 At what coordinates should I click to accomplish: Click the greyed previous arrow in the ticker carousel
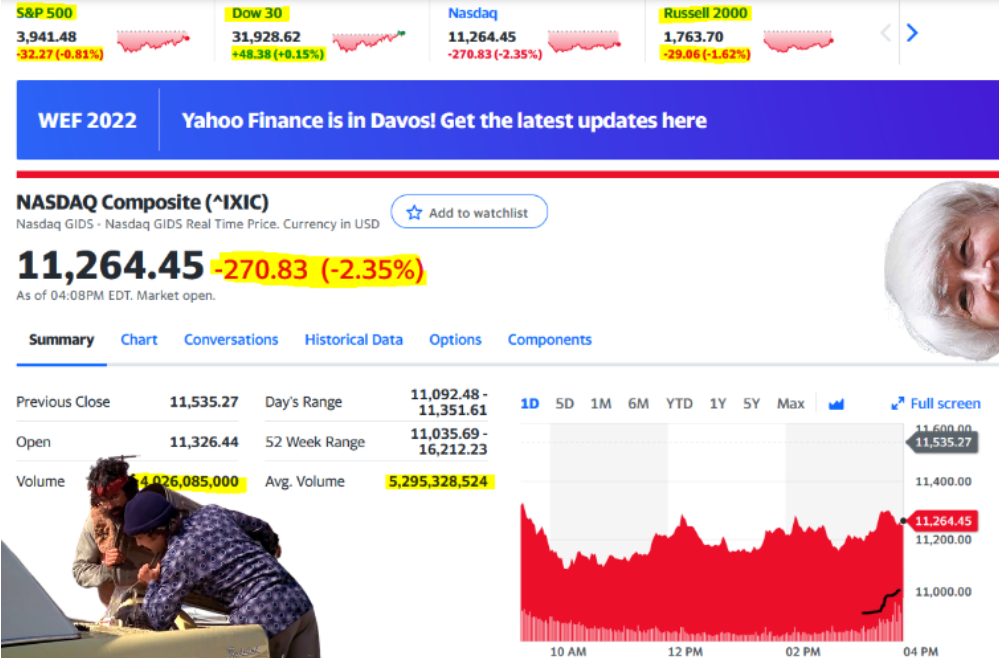click(886, 32)
